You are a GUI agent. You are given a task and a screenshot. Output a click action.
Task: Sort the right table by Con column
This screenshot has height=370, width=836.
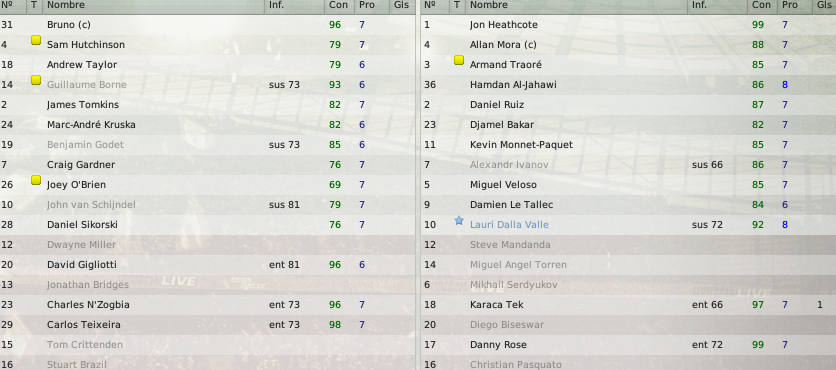tap(761, 5)
